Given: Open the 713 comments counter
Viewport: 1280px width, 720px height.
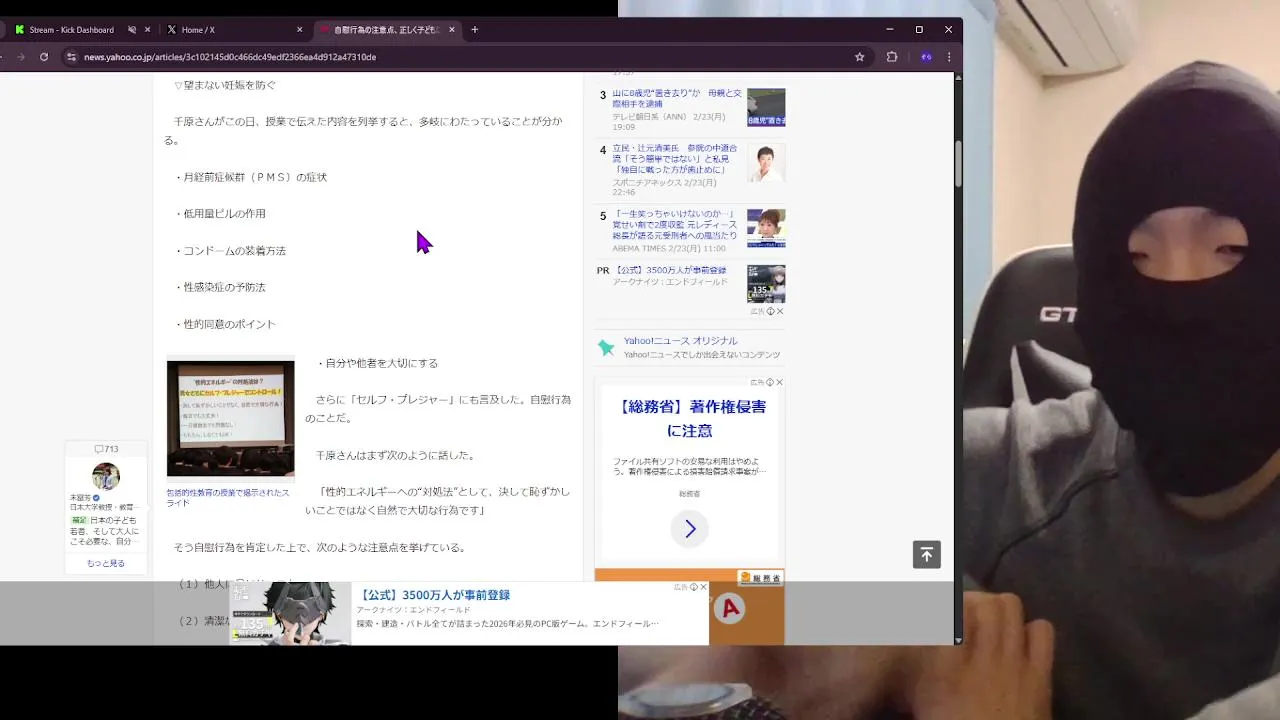Looking at the screenshot, I should [106, 449].
